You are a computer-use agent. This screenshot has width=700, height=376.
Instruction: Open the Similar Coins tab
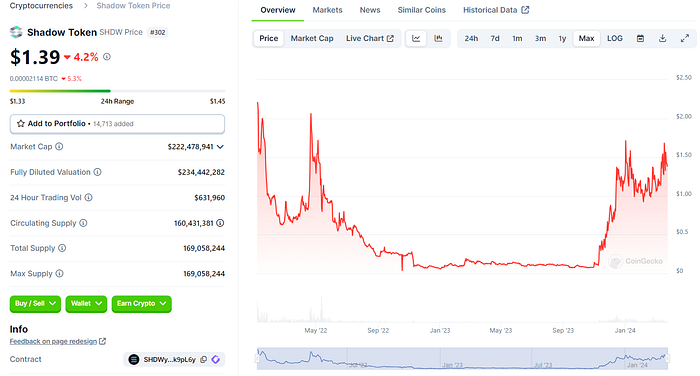point(421,10)
